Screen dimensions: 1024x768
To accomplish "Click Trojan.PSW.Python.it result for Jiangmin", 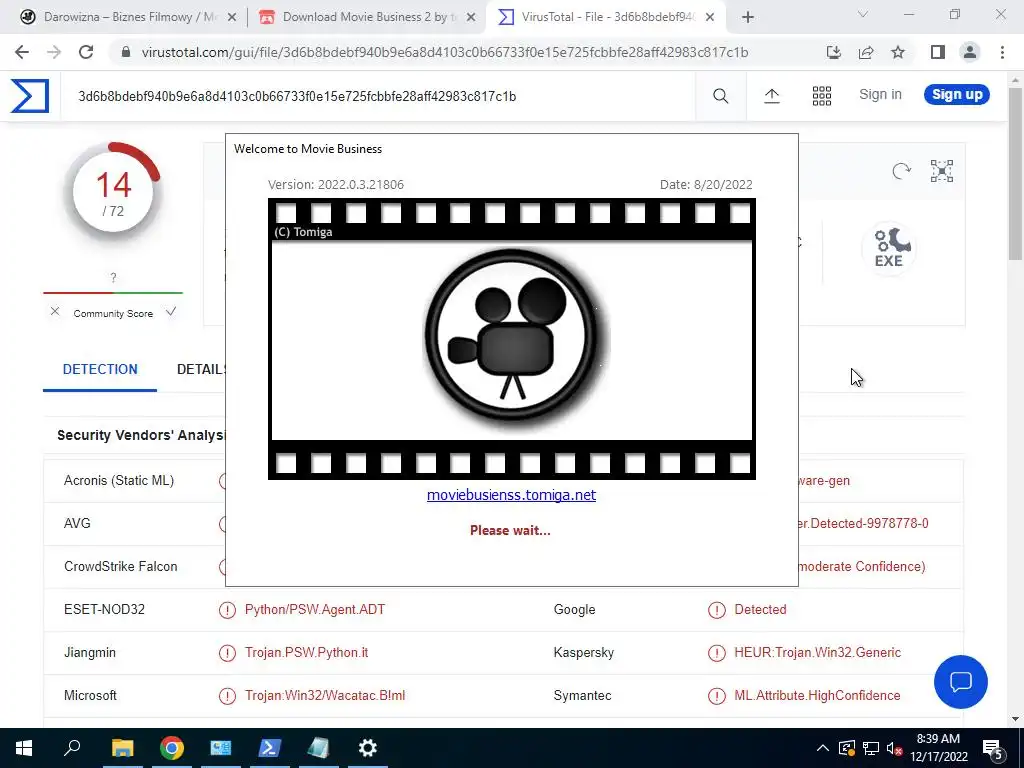I will (306, 652).
